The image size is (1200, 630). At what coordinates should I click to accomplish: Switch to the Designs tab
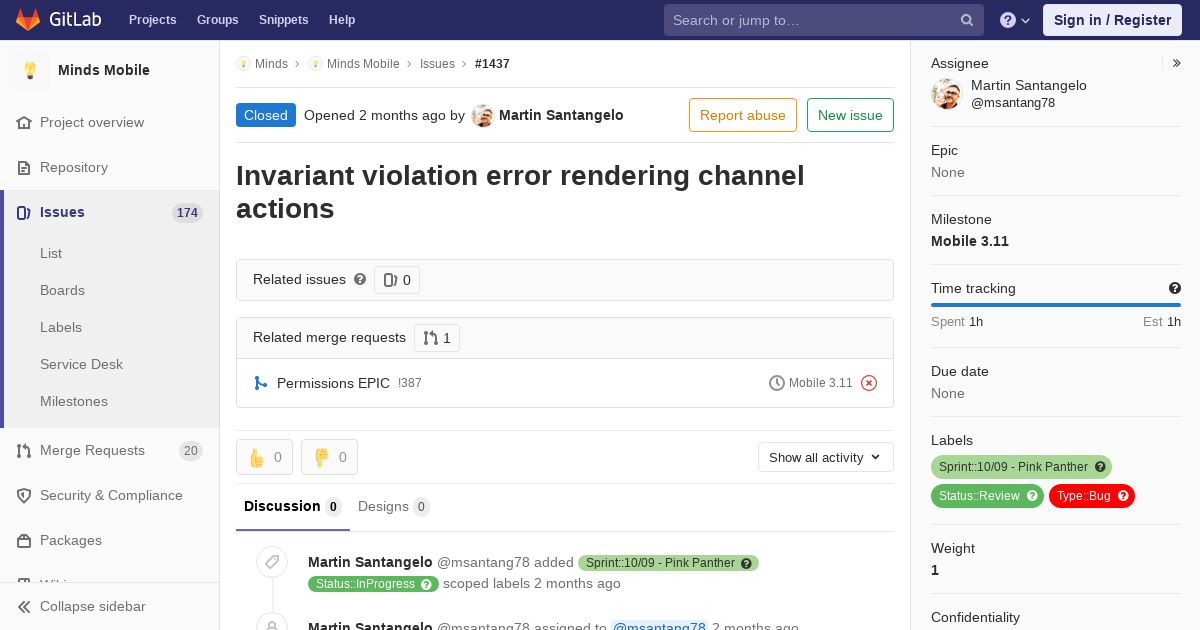pos(394,507)
